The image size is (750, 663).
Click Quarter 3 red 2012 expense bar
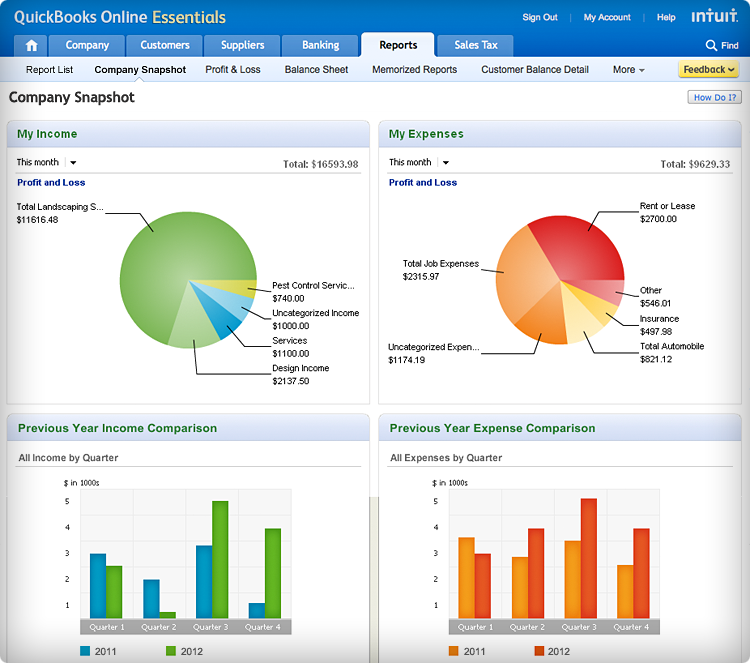[589, 558]
